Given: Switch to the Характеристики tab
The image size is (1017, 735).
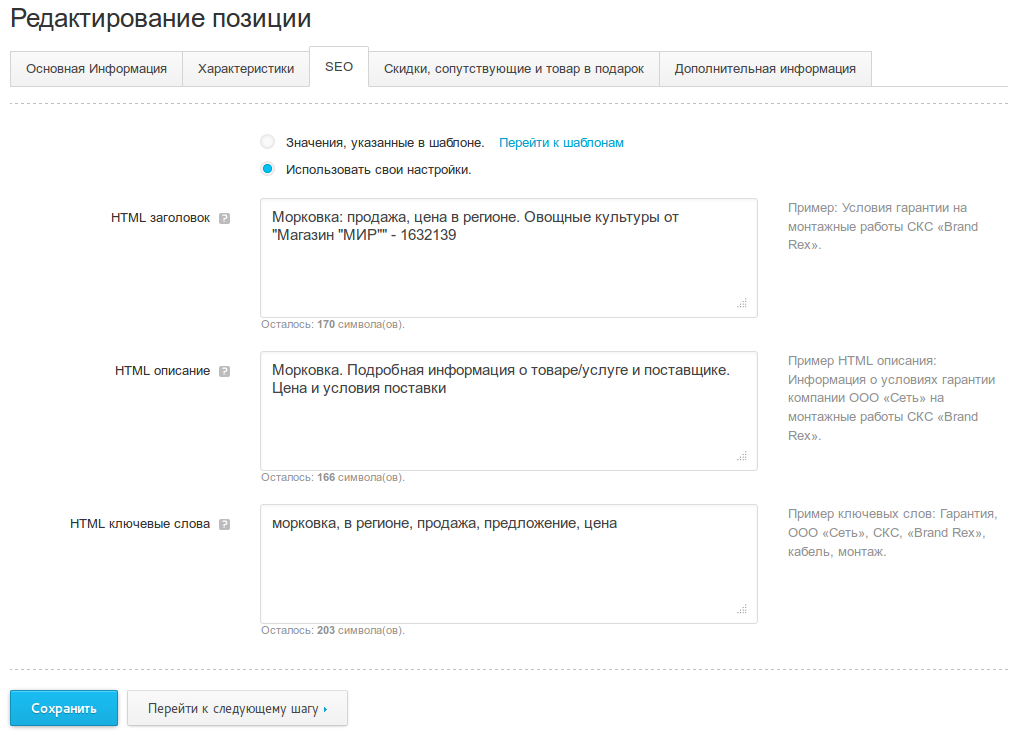Looking at the screenshot, I should point(246,69).
